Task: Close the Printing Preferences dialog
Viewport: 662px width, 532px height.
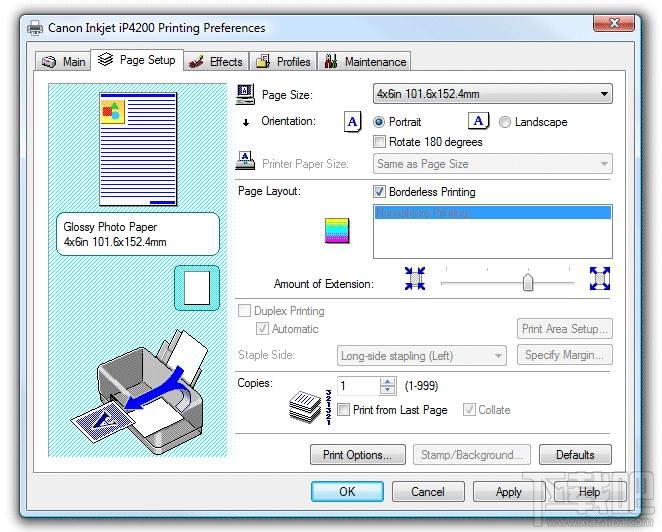Action: click(614, 23)
